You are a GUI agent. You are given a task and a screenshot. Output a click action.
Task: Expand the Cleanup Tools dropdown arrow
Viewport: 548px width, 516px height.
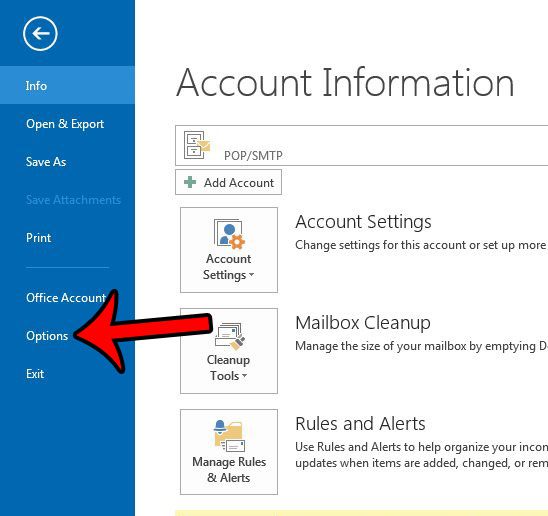[x=244, y=376]
